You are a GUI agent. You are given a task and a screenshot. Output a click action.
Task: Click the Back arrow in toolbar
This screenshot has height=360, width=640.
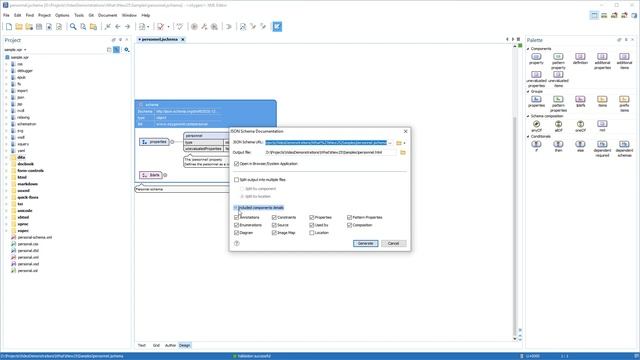point(118,27)
